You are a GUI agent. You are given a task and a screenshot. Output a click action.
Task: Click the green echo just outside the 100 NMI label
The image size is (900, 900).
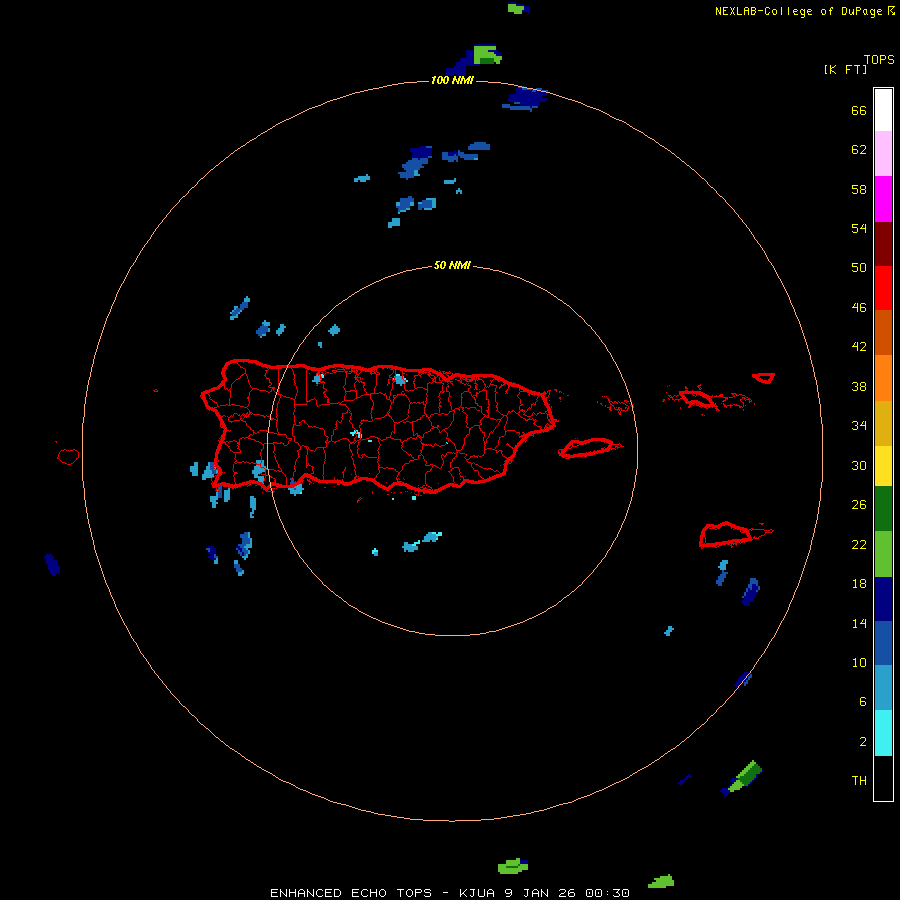tap(487, 55)
